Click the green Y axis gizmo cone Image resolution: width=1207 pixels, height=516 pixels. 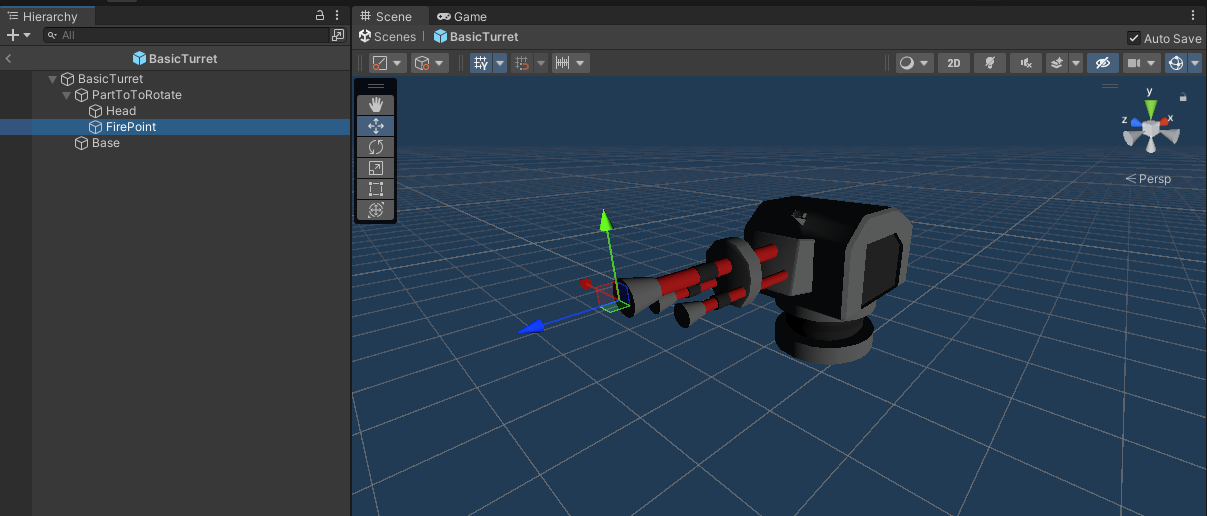[1151, 108]
